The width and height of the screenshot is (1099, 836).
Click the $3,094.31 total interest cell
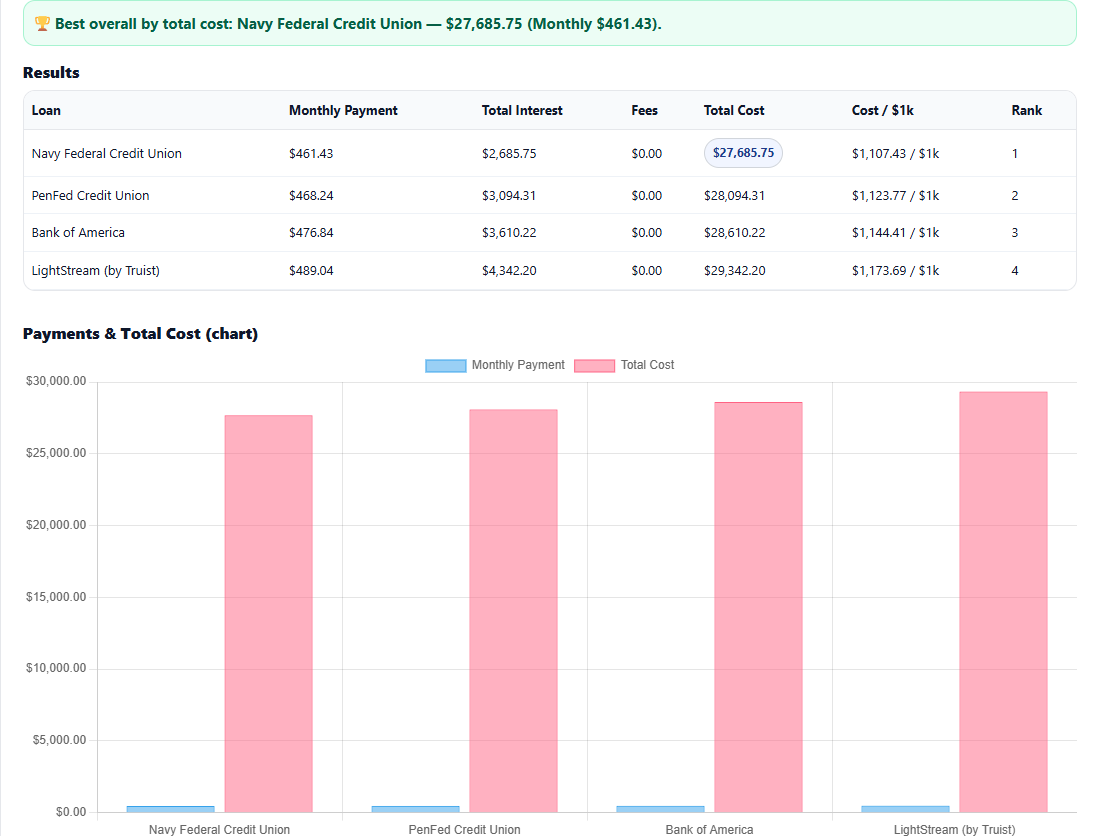[509, 196]
